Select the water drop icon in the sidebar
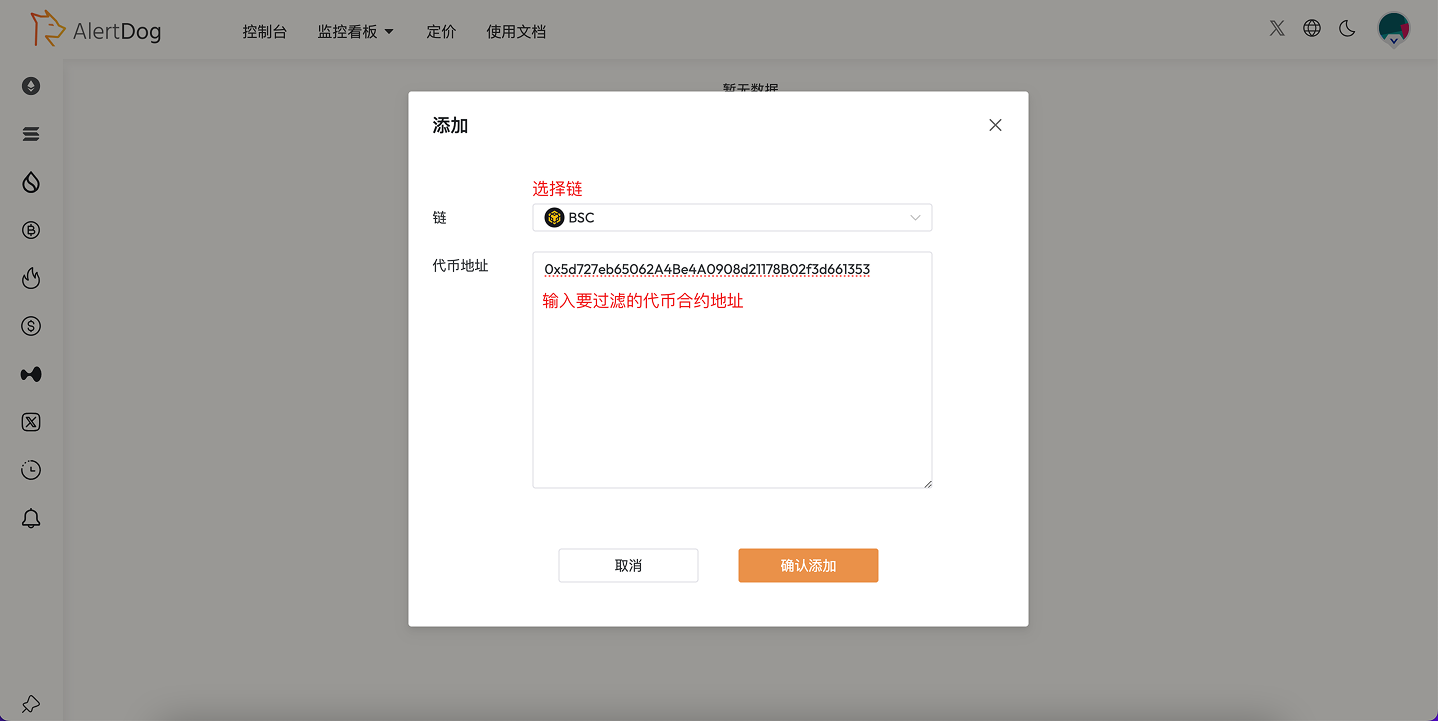 coord(30,182)
